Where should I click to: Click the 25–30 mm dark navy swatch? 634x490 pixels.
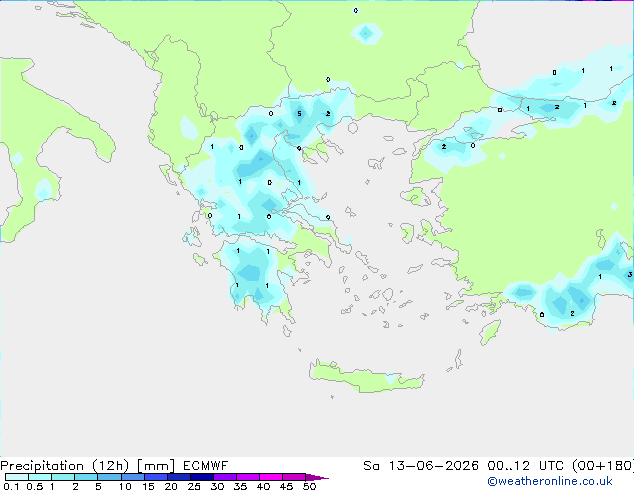(202, 477)
